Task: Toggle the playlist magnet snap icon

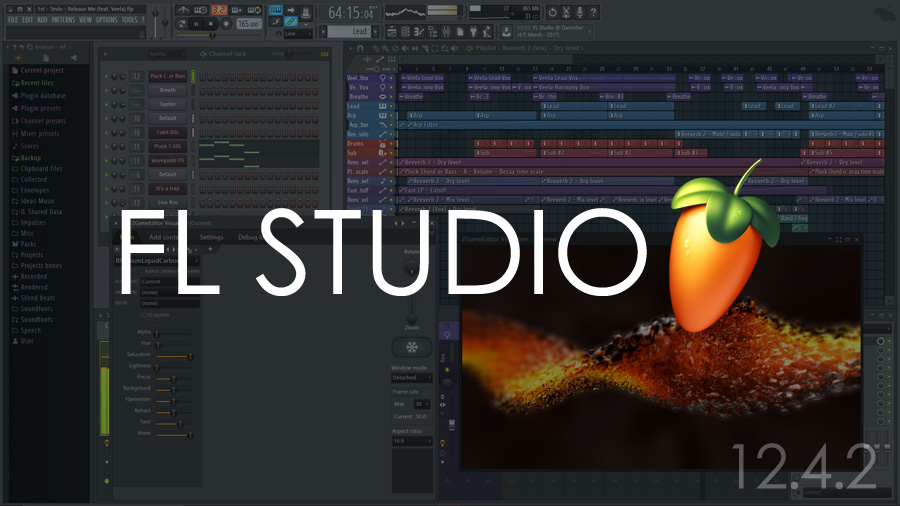Action: pyautogui.click(x=360, y=48)
